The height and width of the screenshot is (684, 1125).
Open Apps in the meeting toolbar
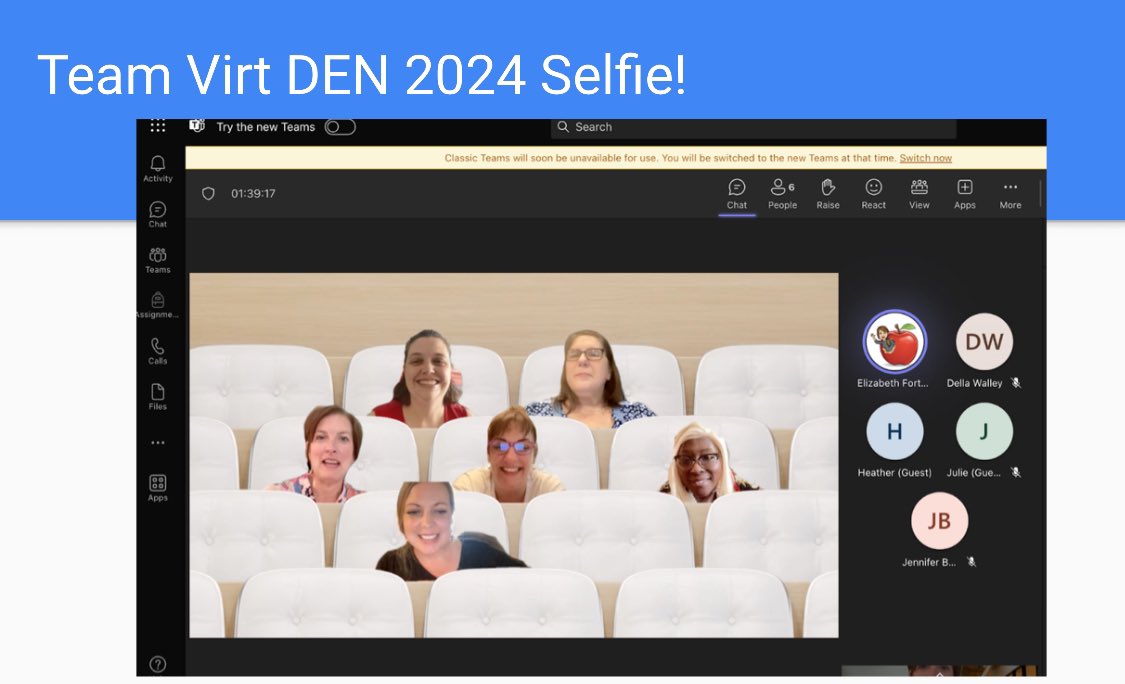[x=964, y=194]
